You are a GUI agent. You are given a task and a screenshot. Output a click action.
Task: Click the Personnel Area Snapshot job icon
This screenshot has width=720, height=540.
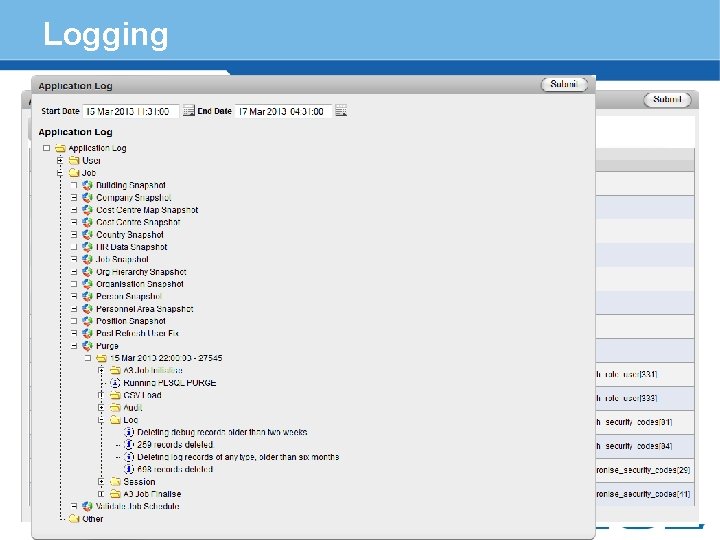tap(87, 309)
